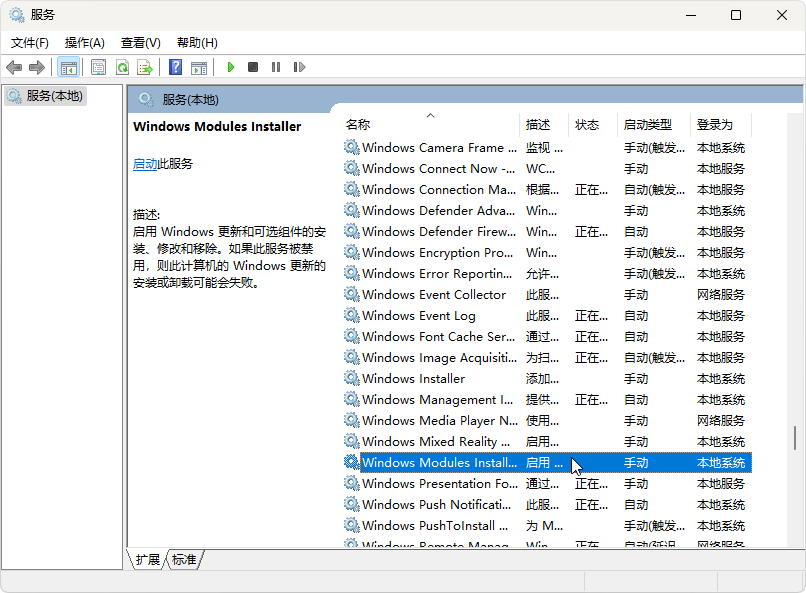The width and height of the screenshot is (806, 593).
Task: Click the Restart service toolbar icon
Action: pyautogui.click(x=299, y=67)
